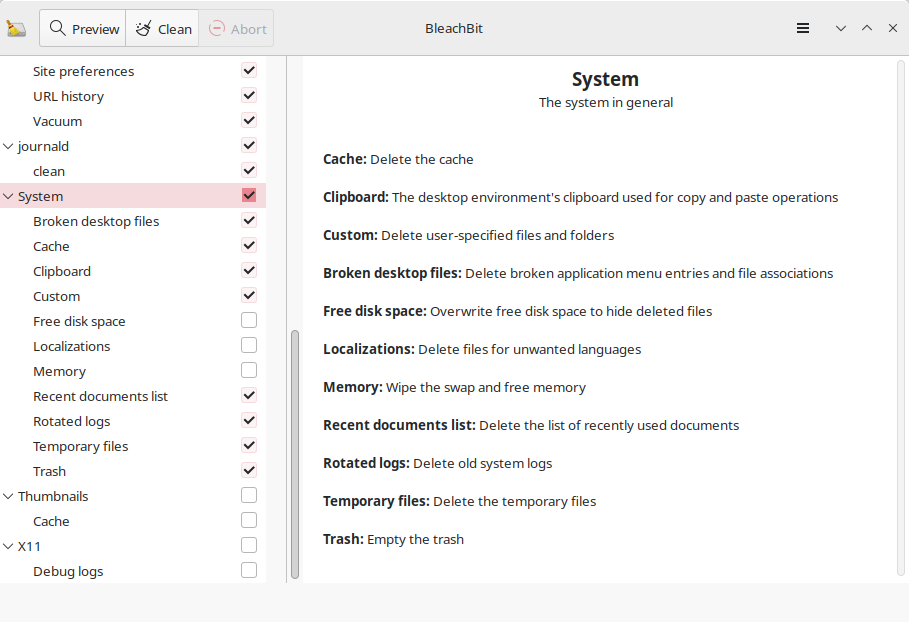Image resolution: width=909 pixels, height=622 pixels.
Task: Check the Memory checkbox
Action: (x=249, y=370)
